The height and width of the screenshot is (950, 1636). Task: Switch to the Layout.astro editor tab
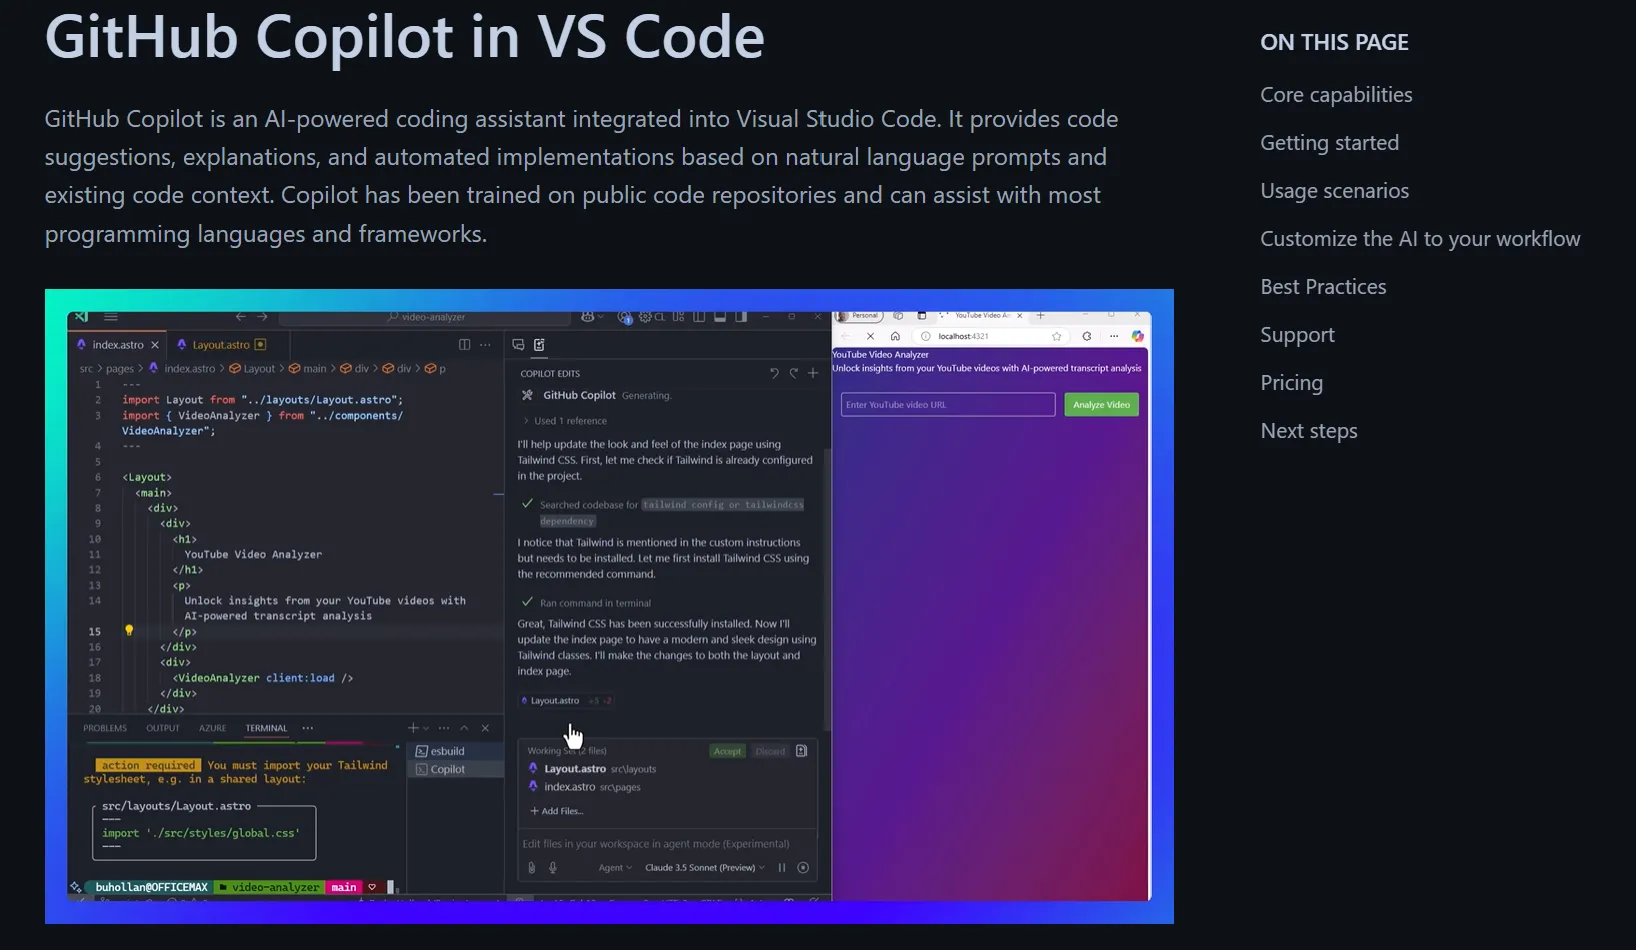pos(222,344)
